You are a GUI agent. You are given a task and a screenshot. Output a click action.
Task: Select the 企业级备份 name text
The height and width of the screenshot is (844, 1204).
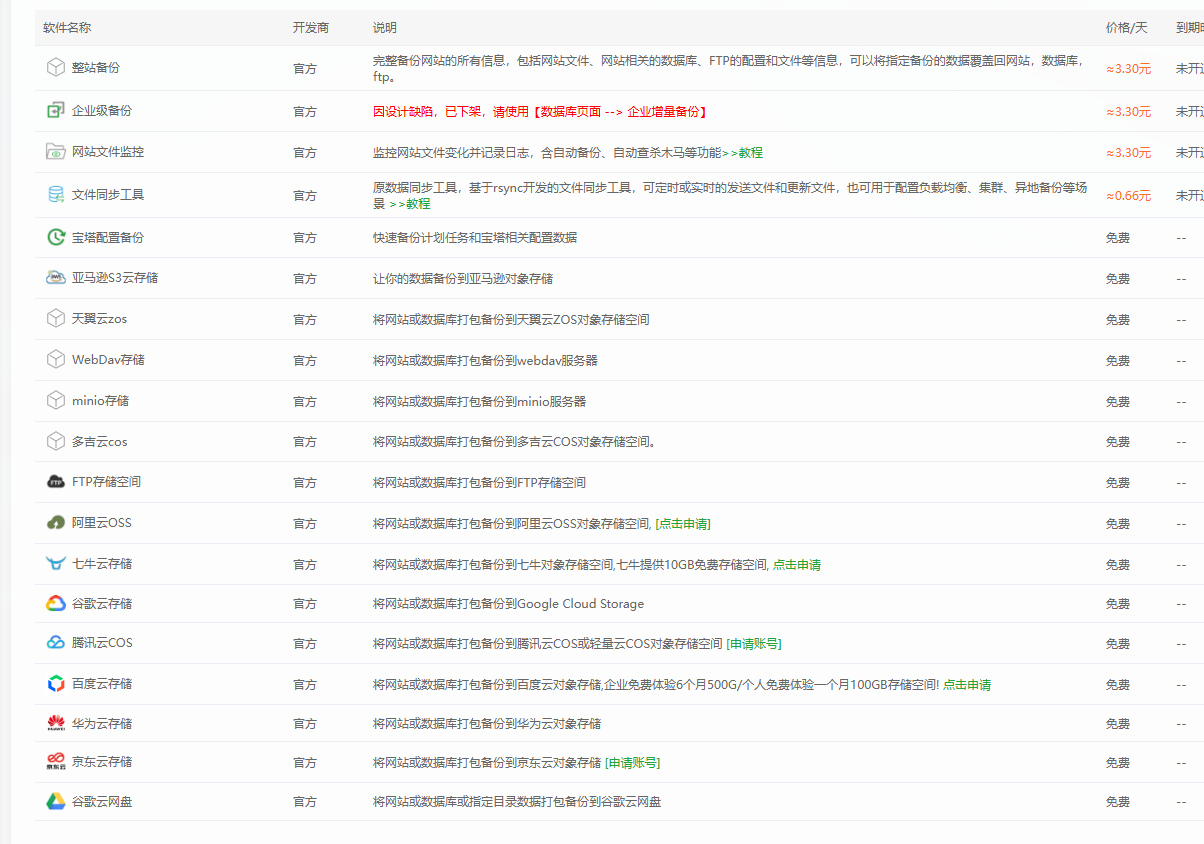pos(102,111)
